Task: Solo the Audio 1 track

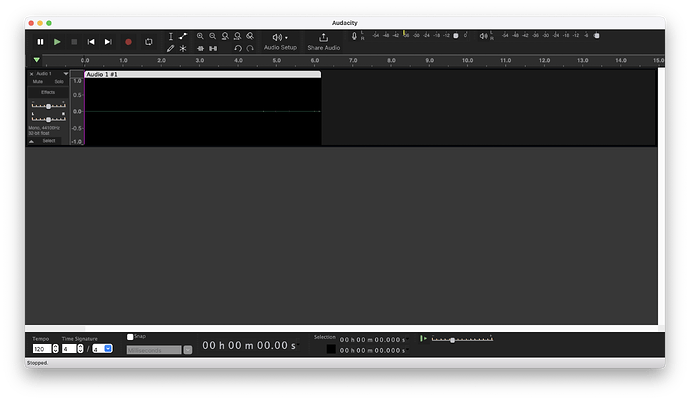Action: point(59,82)
